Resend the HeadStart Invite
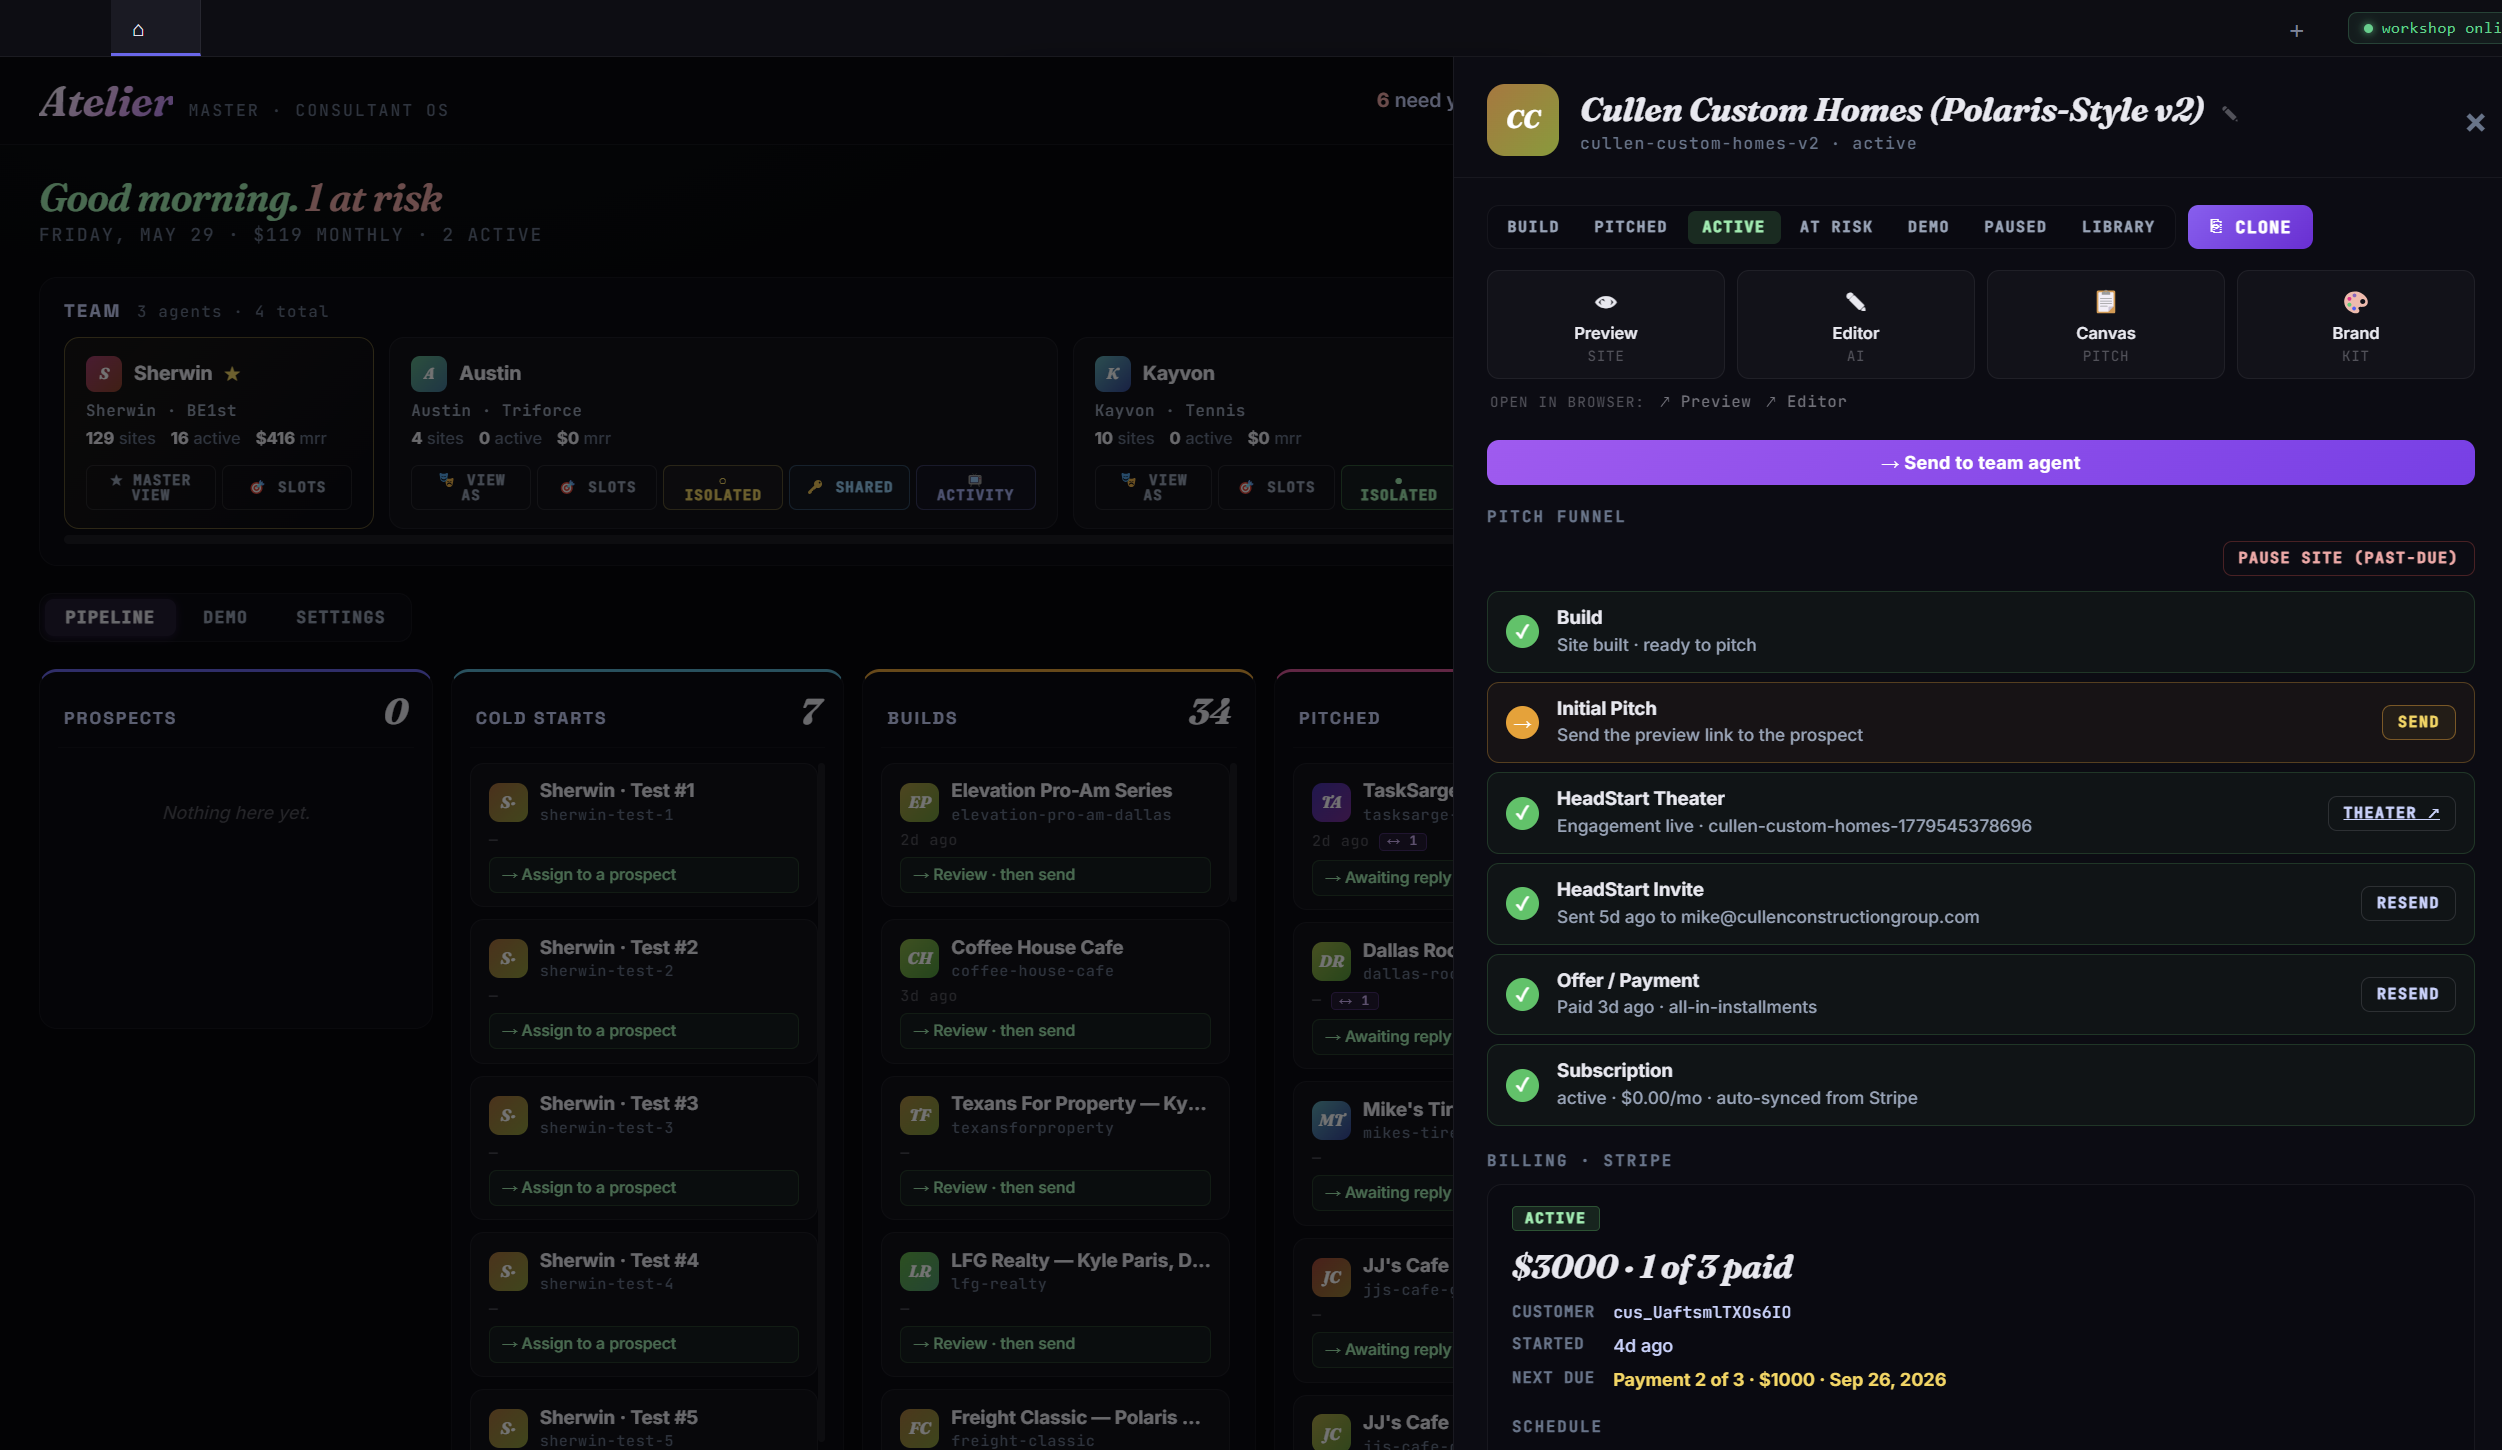The height and width of the screenshot is (1450, 2502). pyautogui.click(x=2407, y=903)
